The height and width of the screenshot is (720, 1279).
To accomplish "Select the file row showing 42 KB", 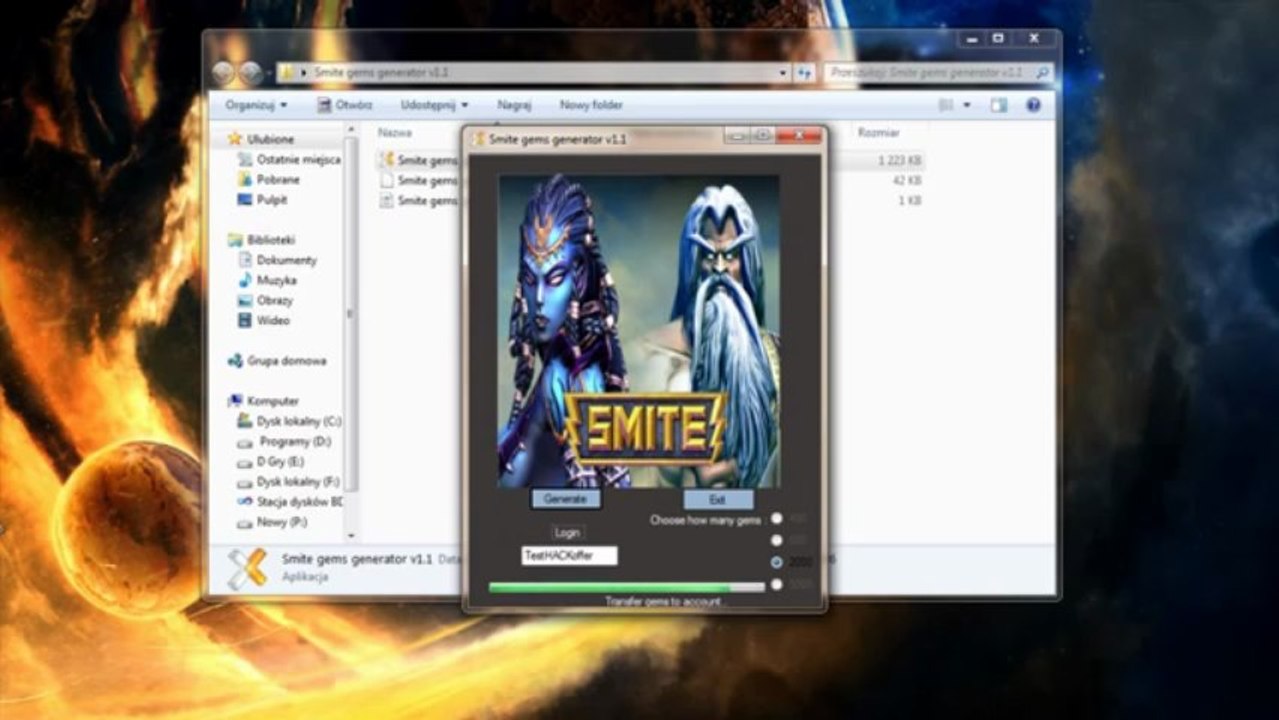I will point(650,180).
